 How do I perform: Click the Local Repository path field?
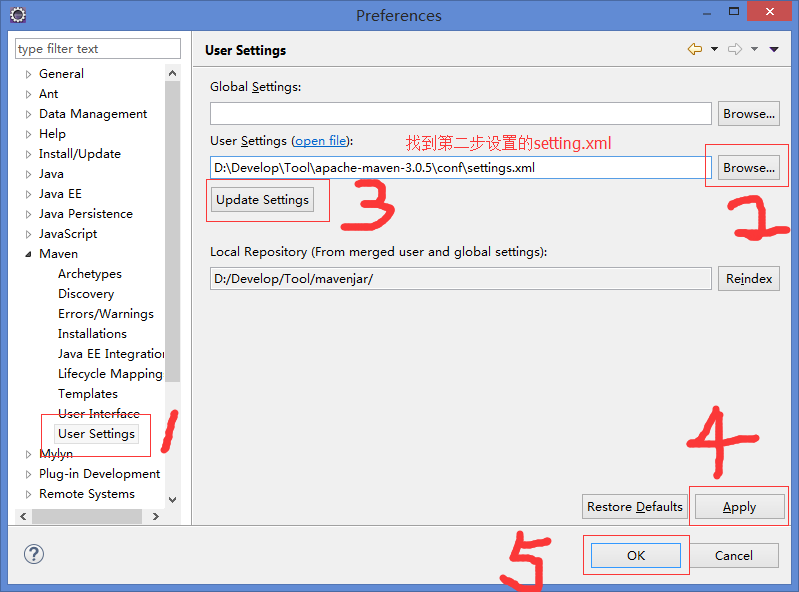[x=461, y=279]
